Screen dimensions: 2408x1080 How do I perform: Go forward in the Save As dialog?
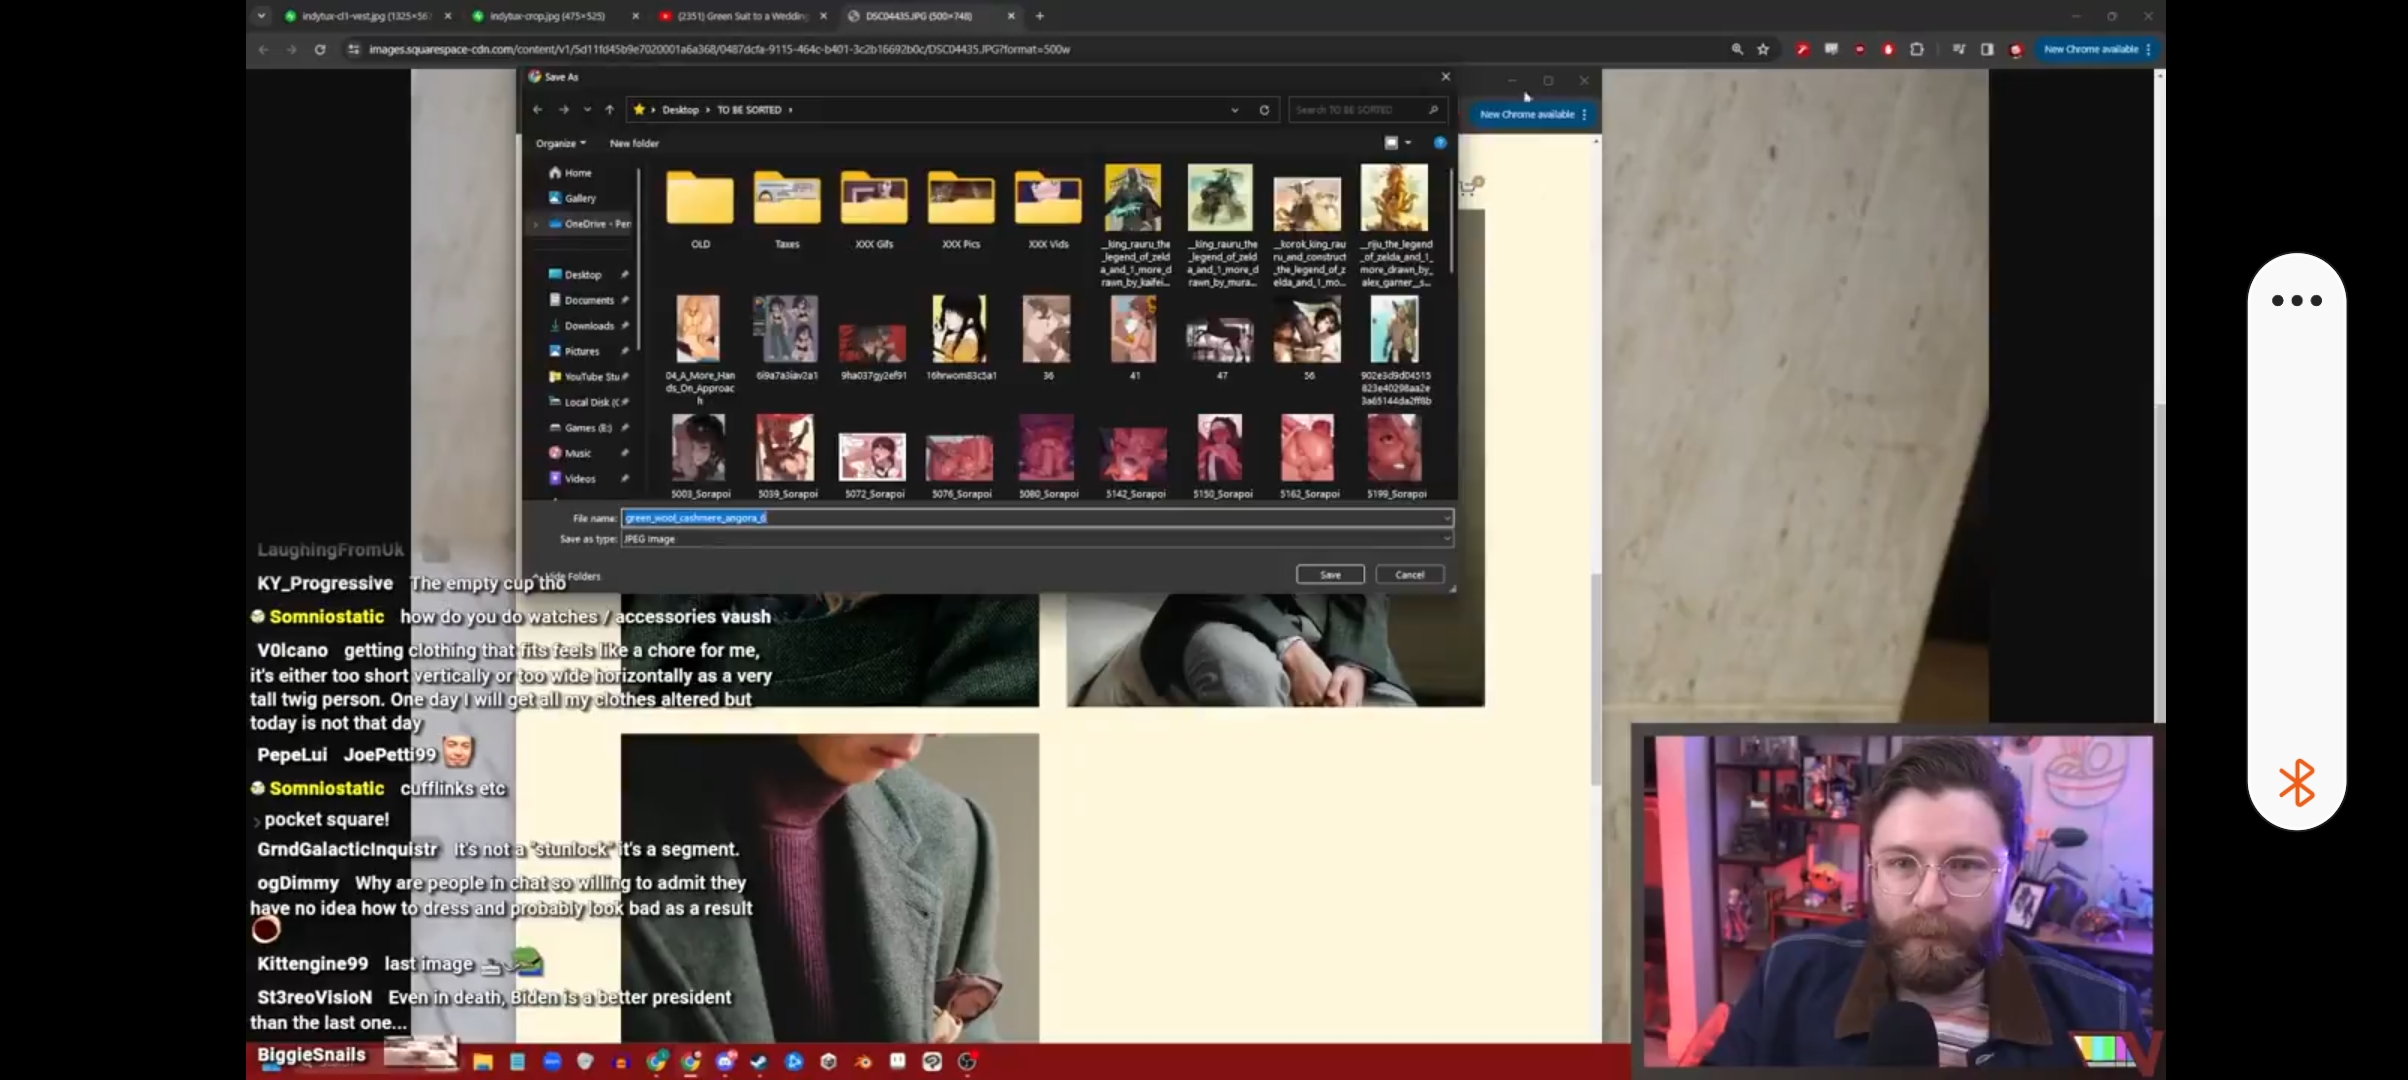(564, 110)
